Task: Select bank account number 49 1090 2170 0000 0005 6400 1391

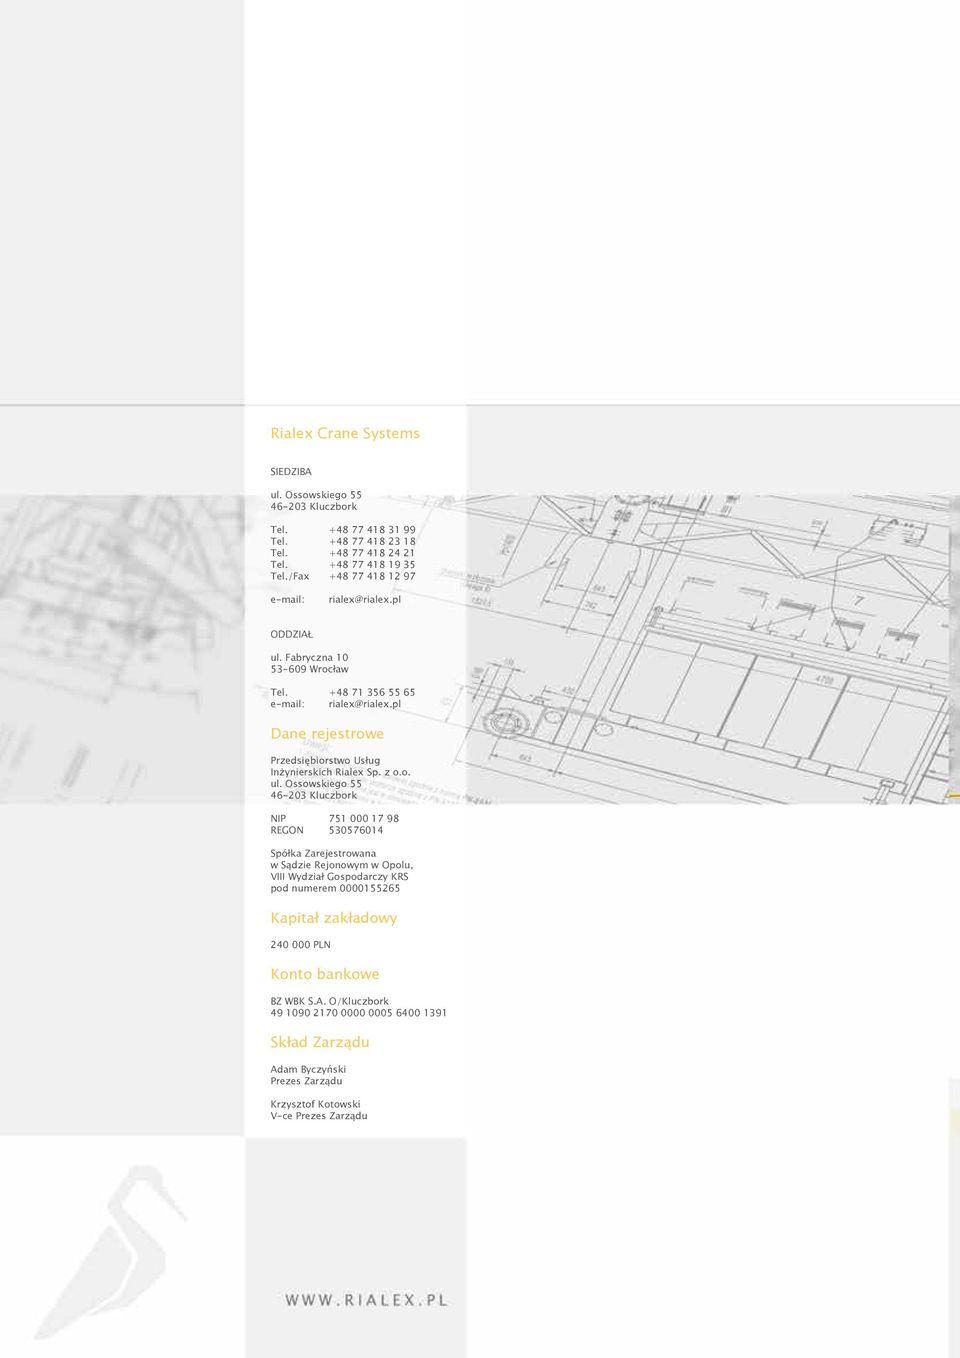Action: 359,1013
